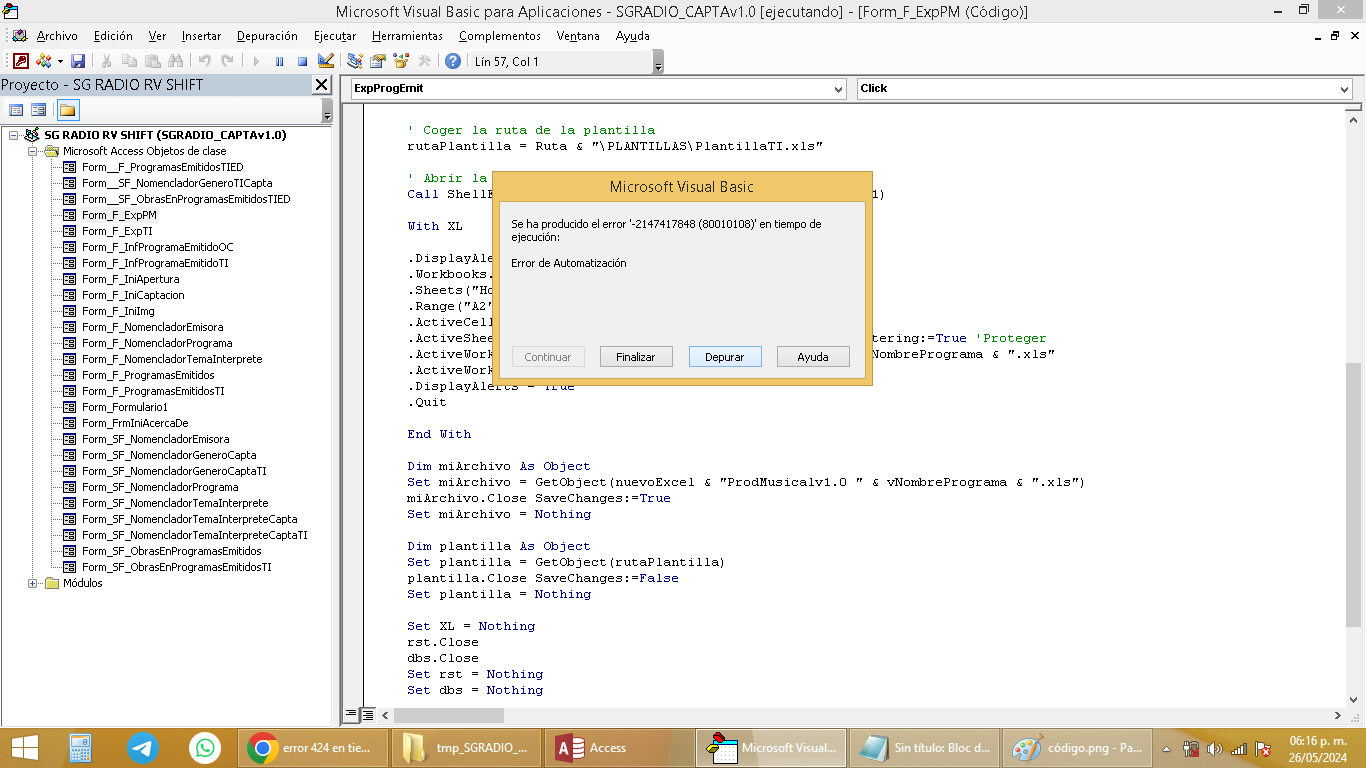Click the Reset (stop) toolbar icon
Screen dimensions: 1366x768
click(x=302, y=61)
